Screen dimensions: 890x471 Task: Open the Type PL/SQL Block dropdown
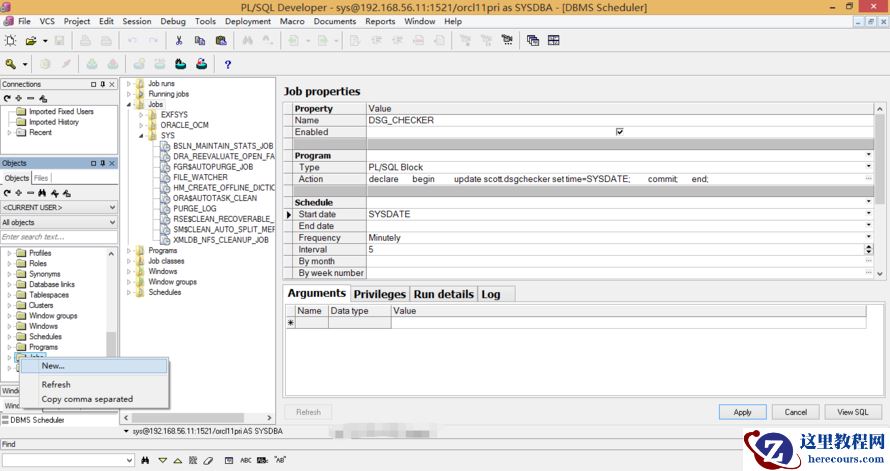pyautogui.click(x=868, y=167)
